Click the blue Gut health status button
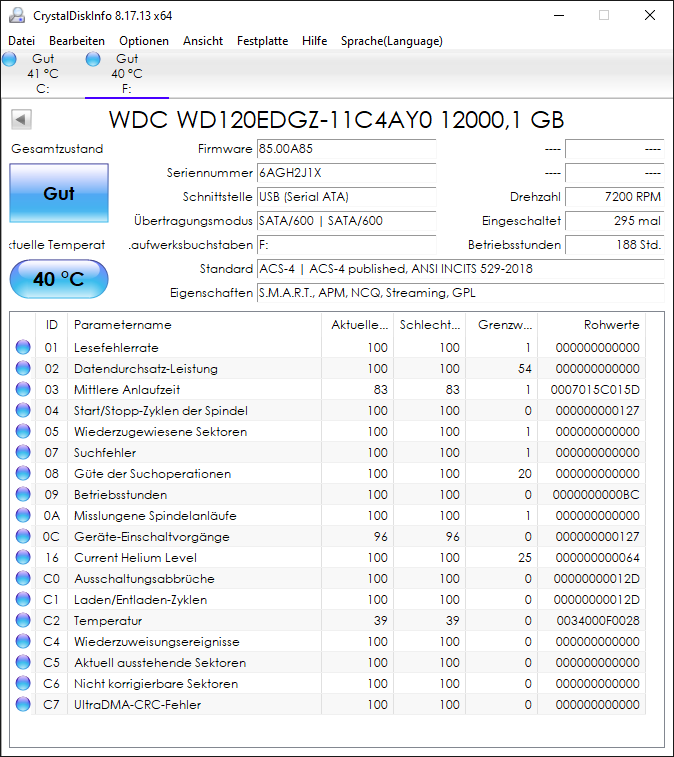Viewport: 674px width, 757px height. (59, 193)
